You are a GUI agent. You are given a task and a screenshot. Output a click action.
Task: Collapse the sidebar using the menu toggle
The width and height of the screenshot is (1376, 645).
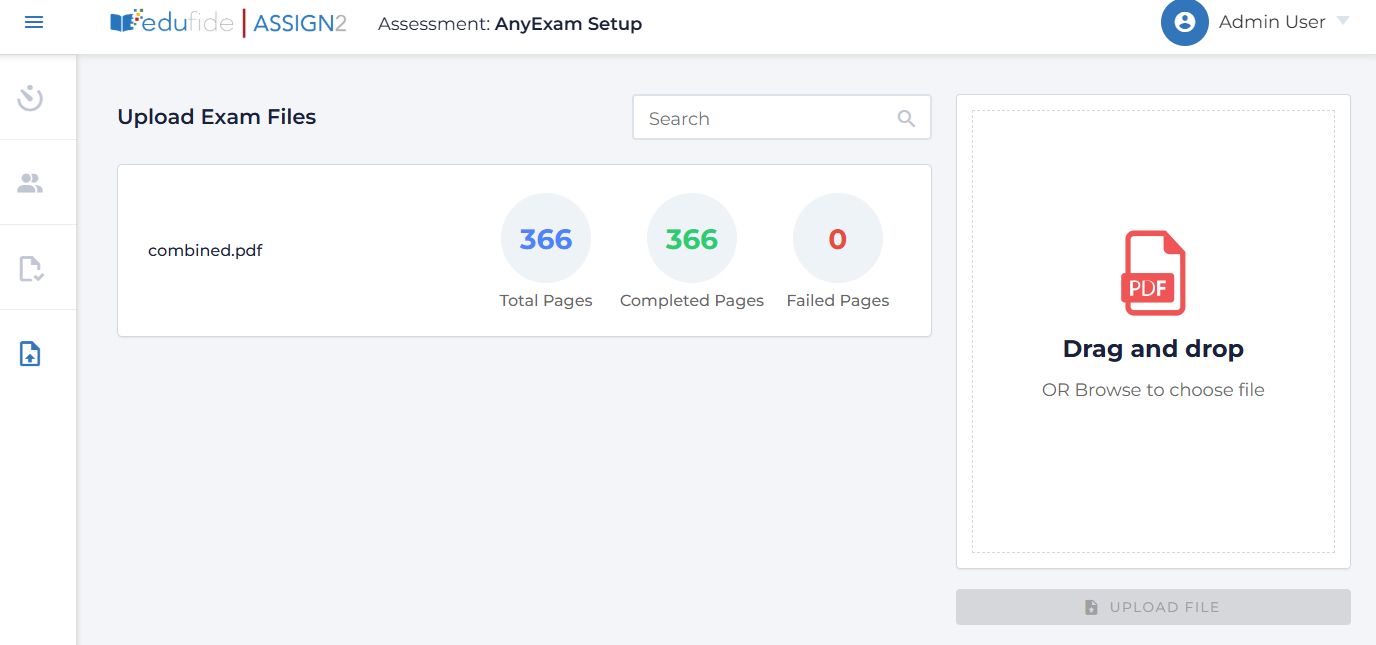[x=33, y=21]
